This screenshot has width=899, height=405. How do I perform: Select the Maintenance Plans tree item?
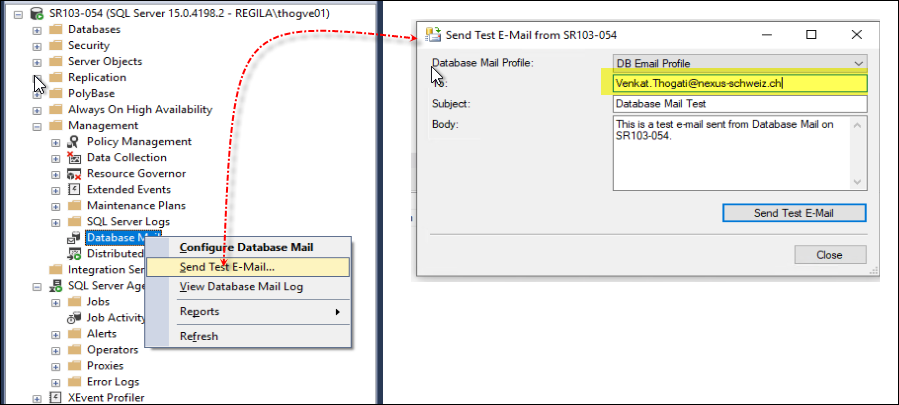click(136, 205)
